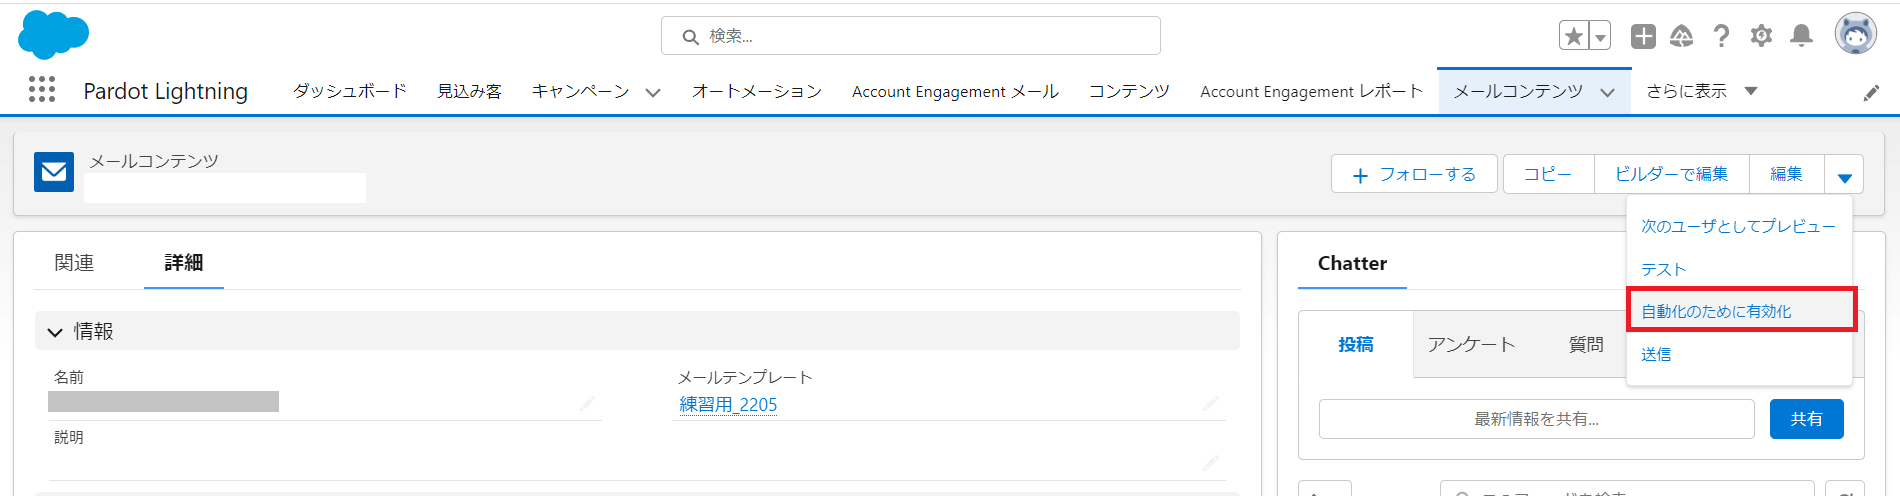Open the favorites list dropdown arrow
The height and width of the screenshot is (496, 1900).
(x=1600, y=36)
